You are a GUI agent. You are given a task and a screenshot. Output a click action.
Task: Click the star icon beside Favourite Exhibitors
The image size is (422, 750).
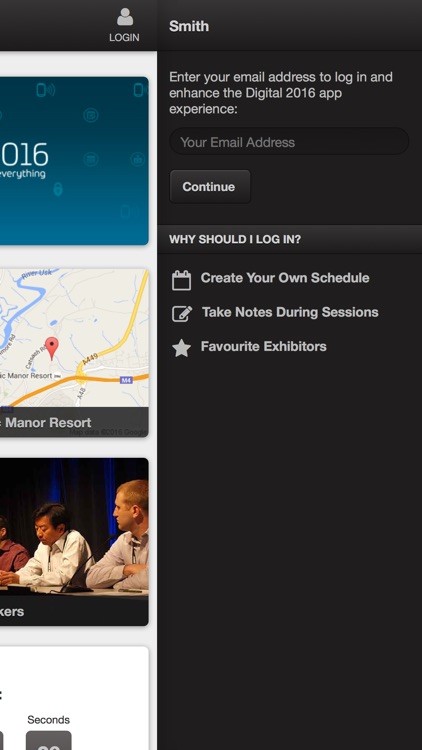point(181,348)
